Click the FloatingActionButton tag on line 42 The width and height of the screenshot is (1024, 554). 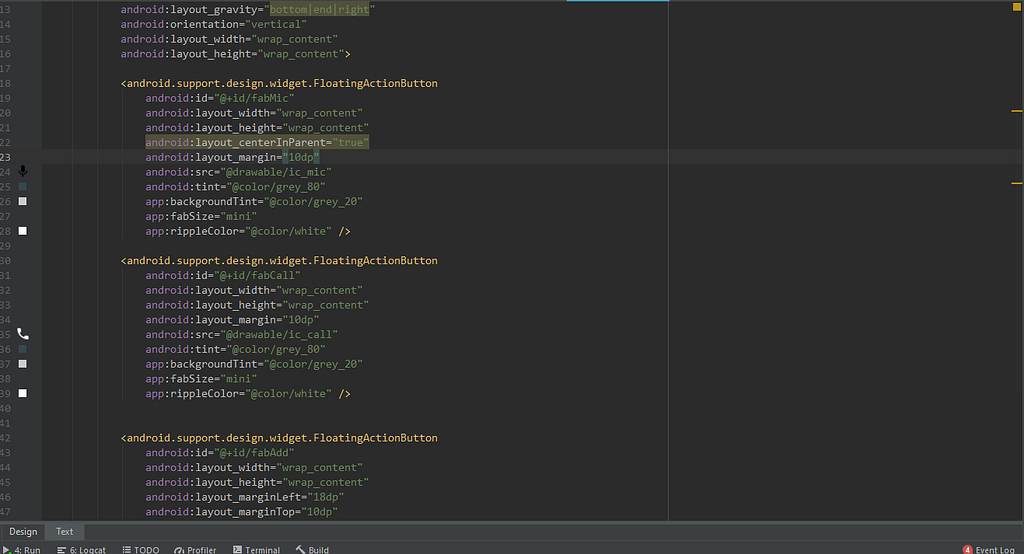click(x=281, y=438)
